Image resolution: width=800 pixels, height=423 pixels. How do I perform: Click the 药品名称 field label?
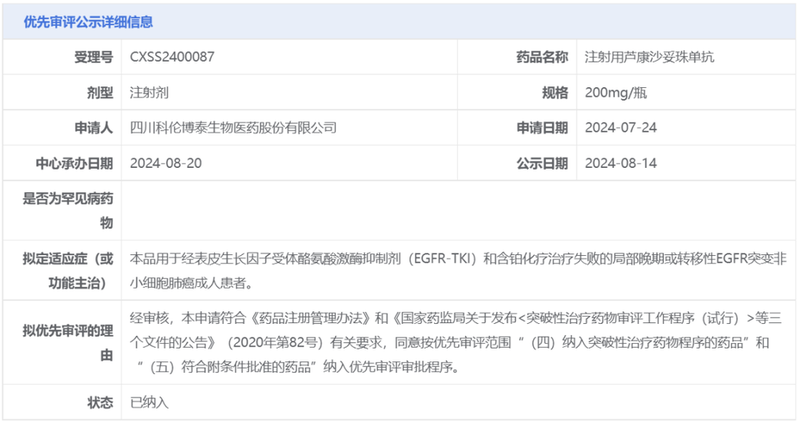541,57
